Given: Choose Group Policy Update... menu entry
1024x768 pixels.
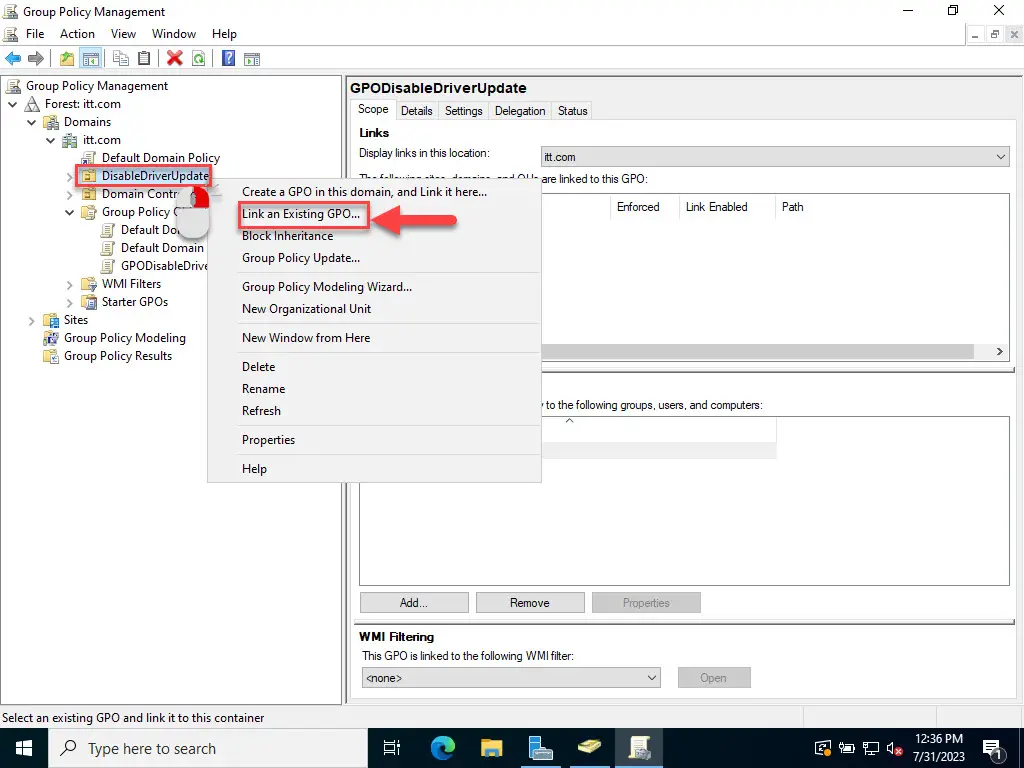Looking at the screenshot, I should coord(300,258).
